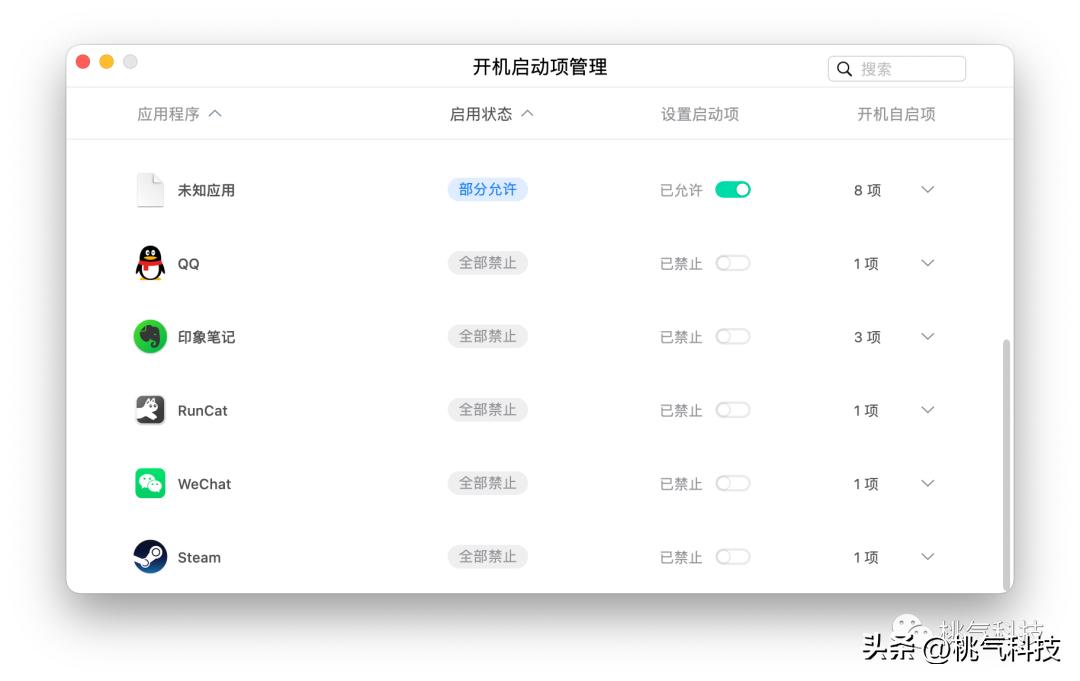This screenshot has height=681, width=1080.
Task: Click the 印象笔记 elephant icon
Action: (149, 337)
